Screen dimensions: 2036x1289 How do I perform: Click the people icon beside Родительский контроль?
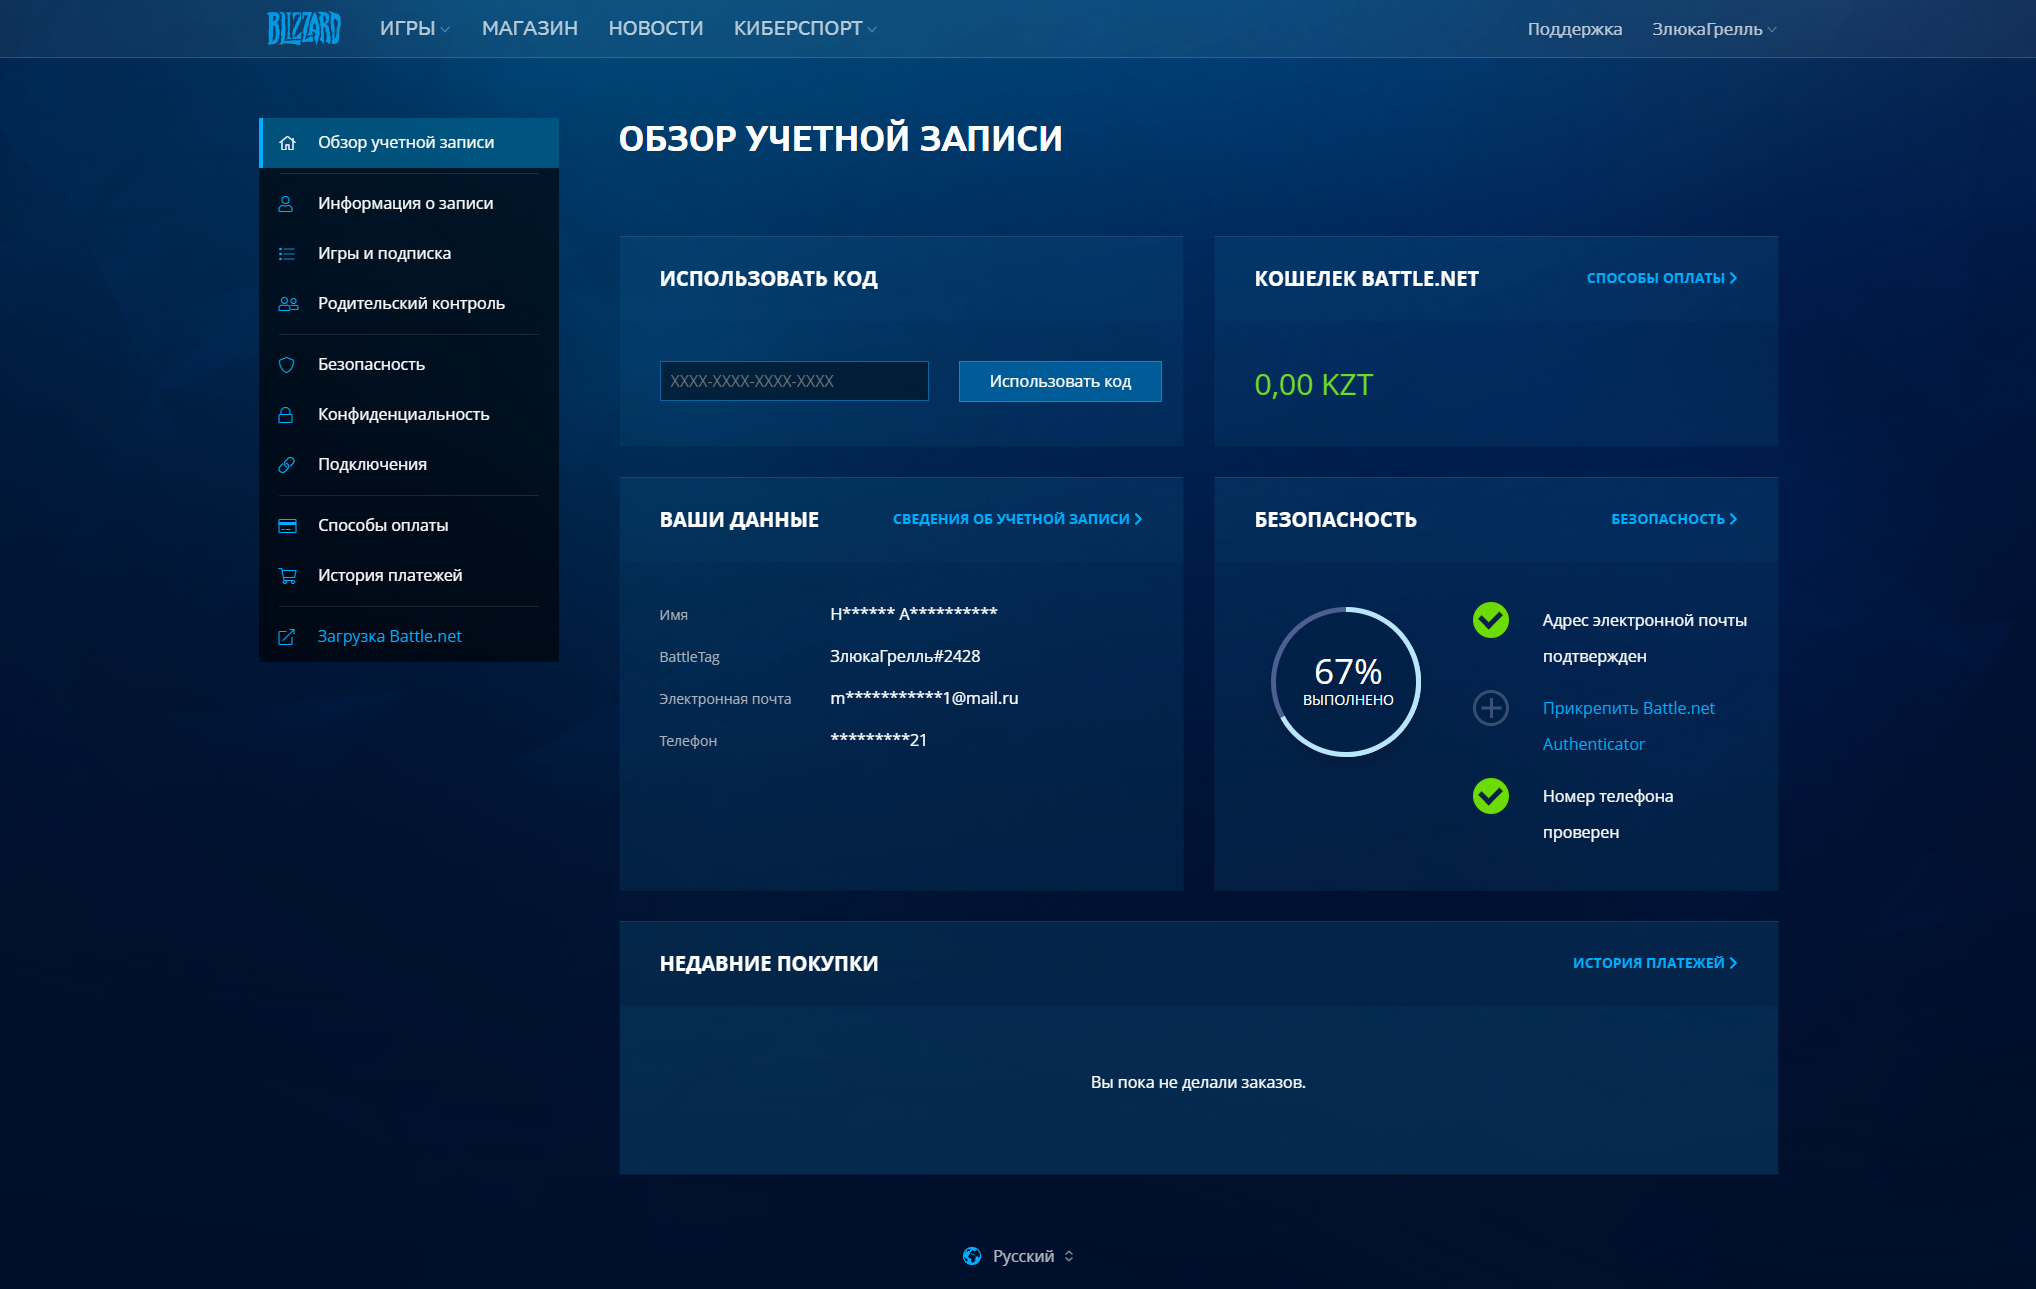[x=288, y=304]
